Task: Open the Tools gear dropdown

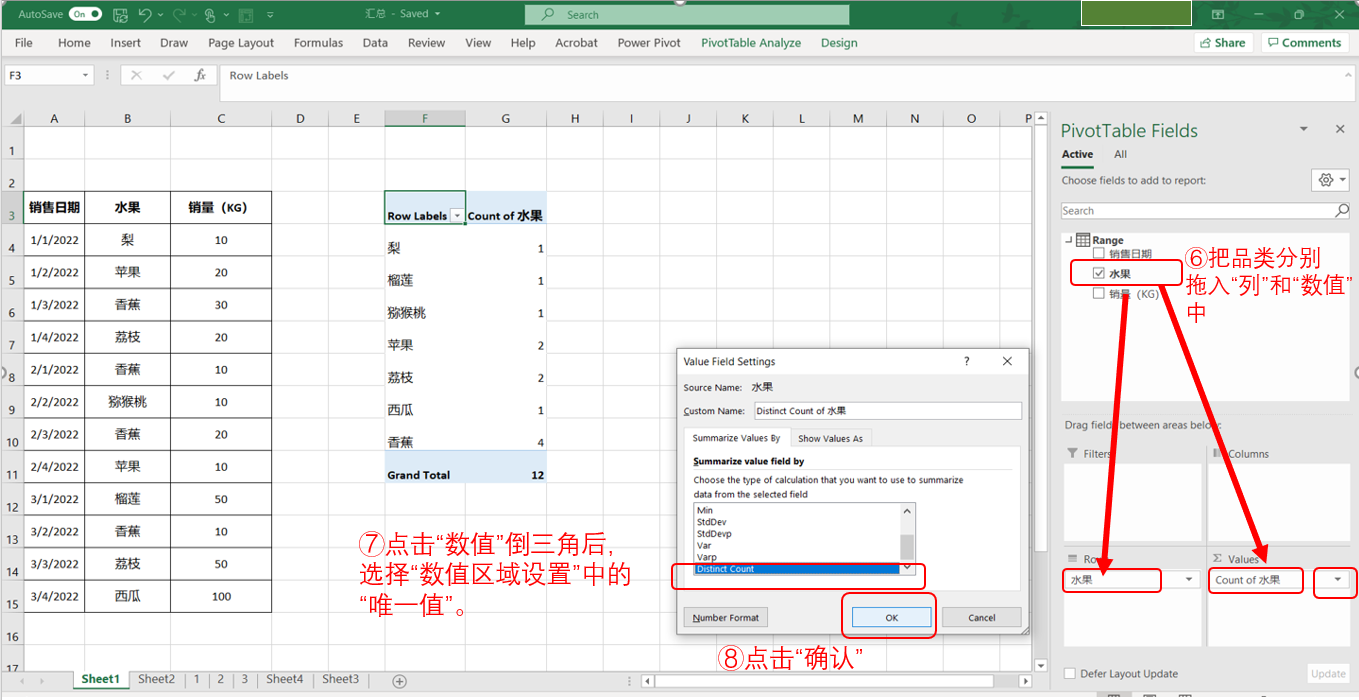Action: pos(1330,180)
